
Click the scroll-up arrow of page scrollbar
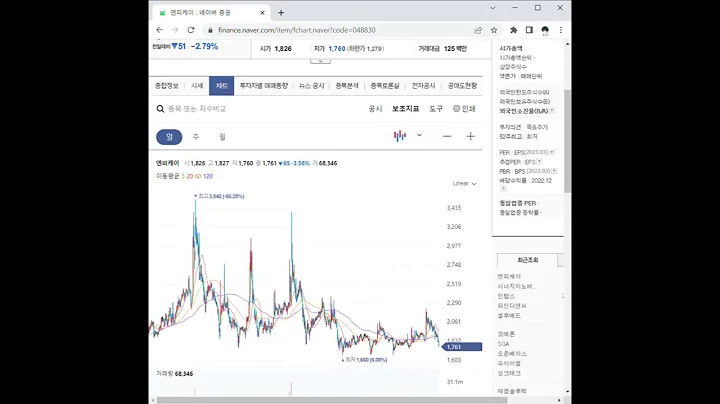[x=568, y=44]
